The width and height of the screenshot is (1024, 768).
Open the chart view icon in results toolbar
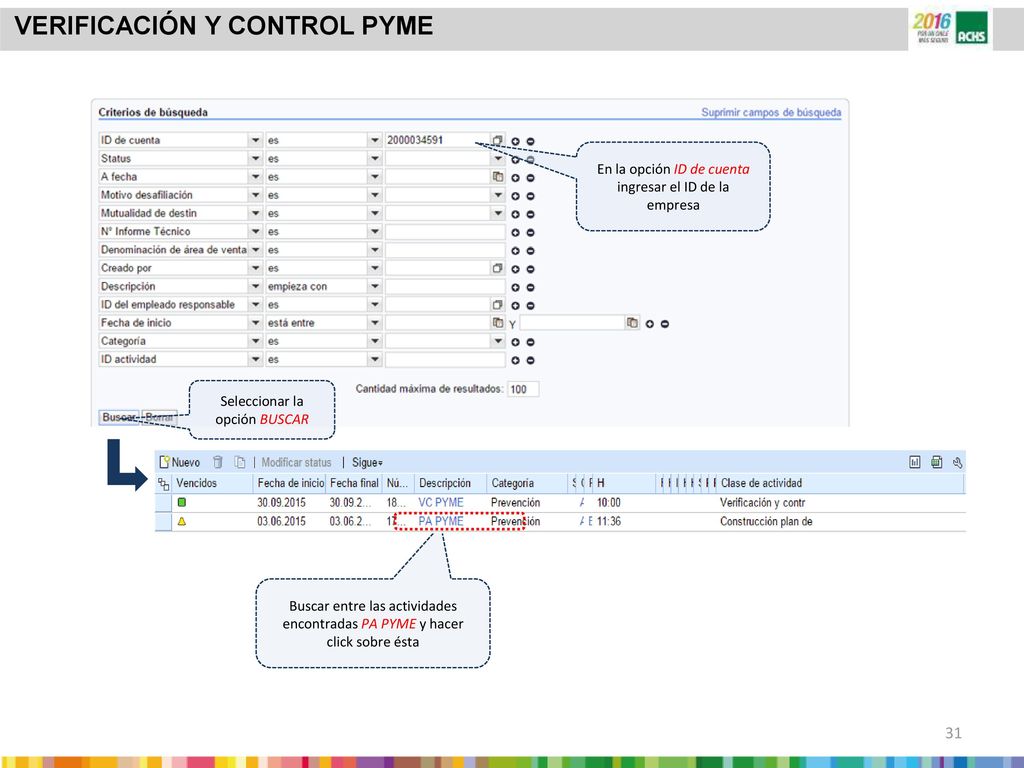(x=915, y=462)
